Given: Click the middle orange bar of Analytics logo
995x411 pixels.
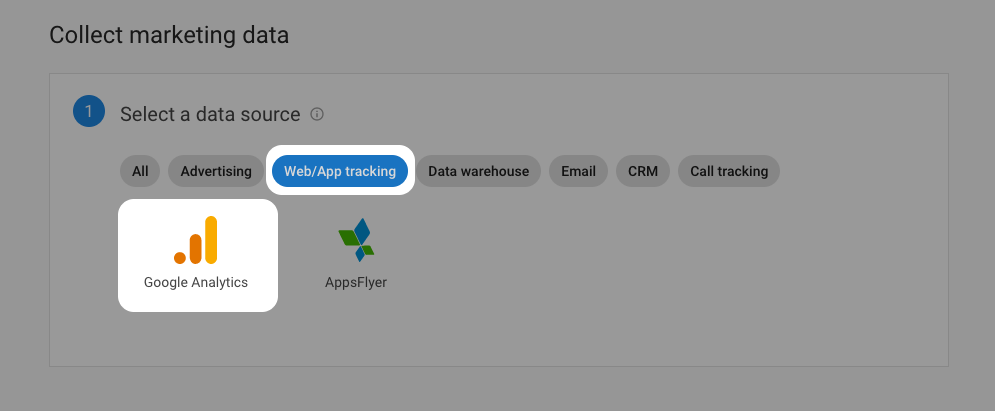Looking at the screenshot, I should [x=195, y=249].
